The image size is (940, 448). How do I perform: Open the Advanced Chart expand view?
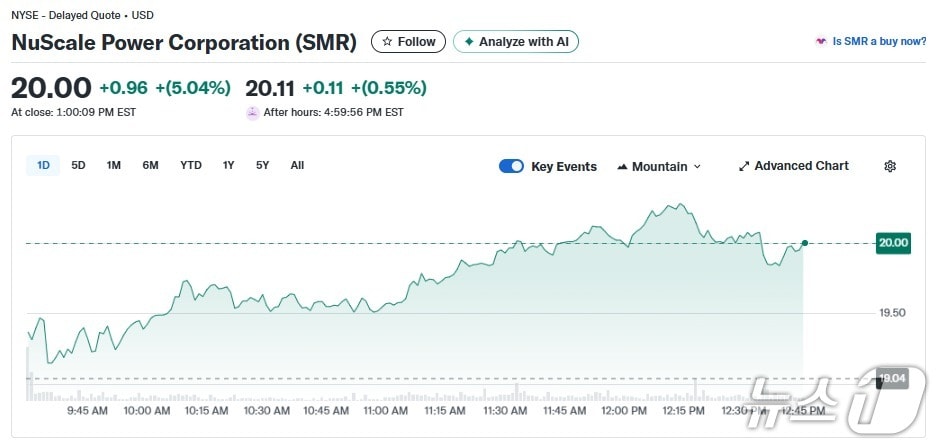pos(793,166)
